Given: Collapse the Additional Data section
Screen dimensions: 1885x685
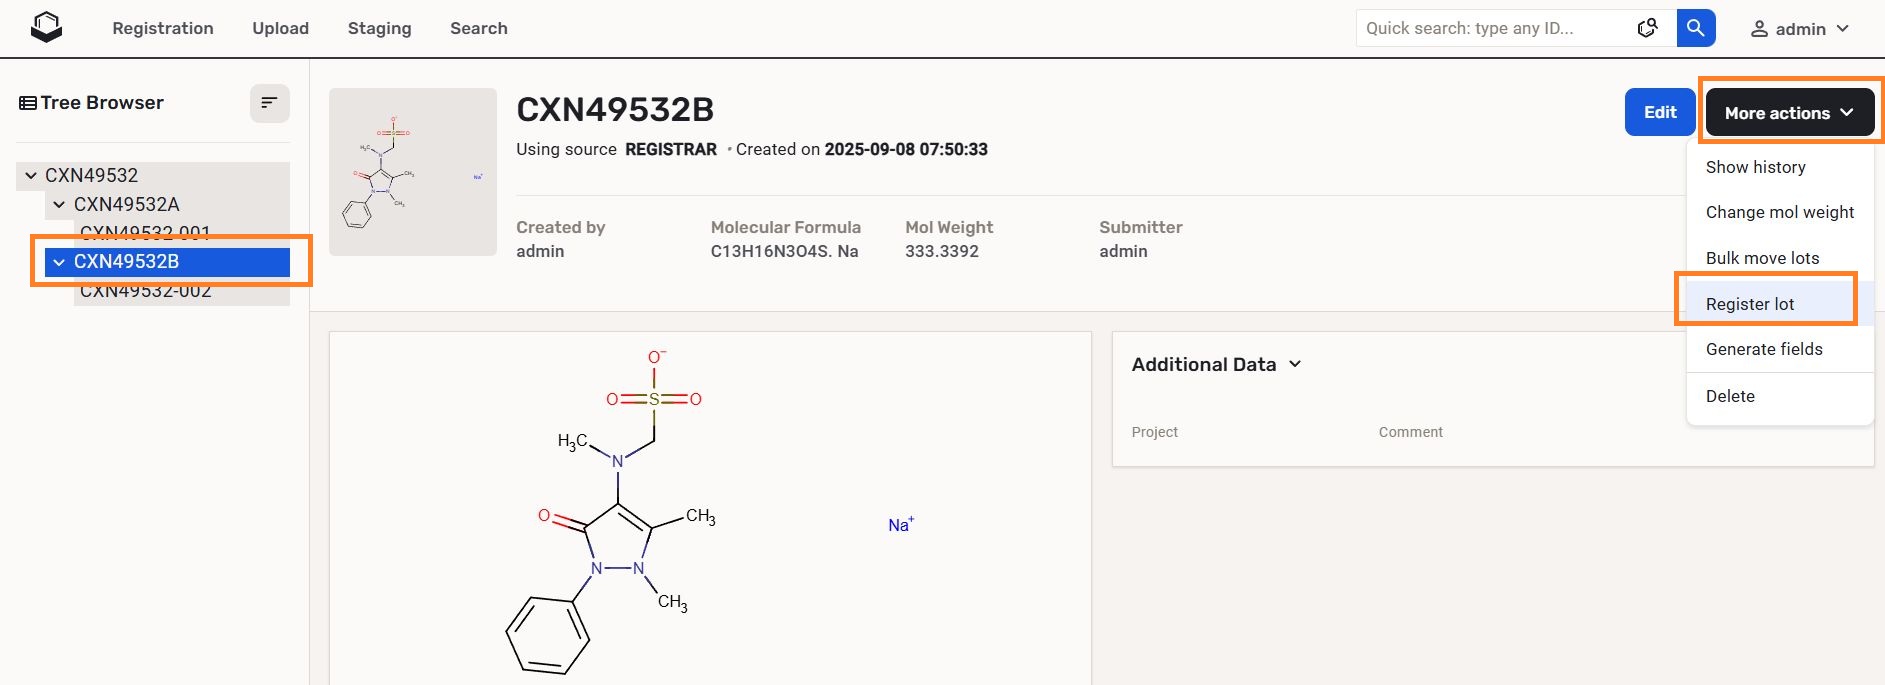Looking at the screenshot, I should (1295, 364).
